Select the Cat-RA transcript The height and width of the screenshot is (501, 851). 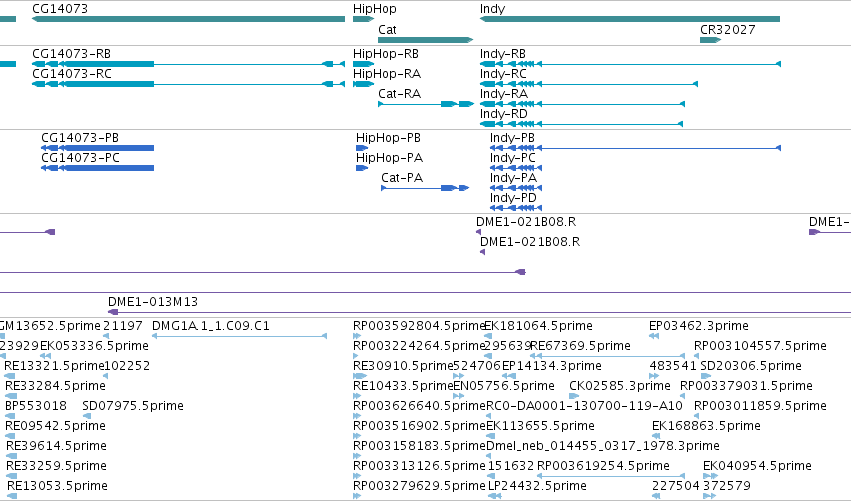[x=426, y=104]
